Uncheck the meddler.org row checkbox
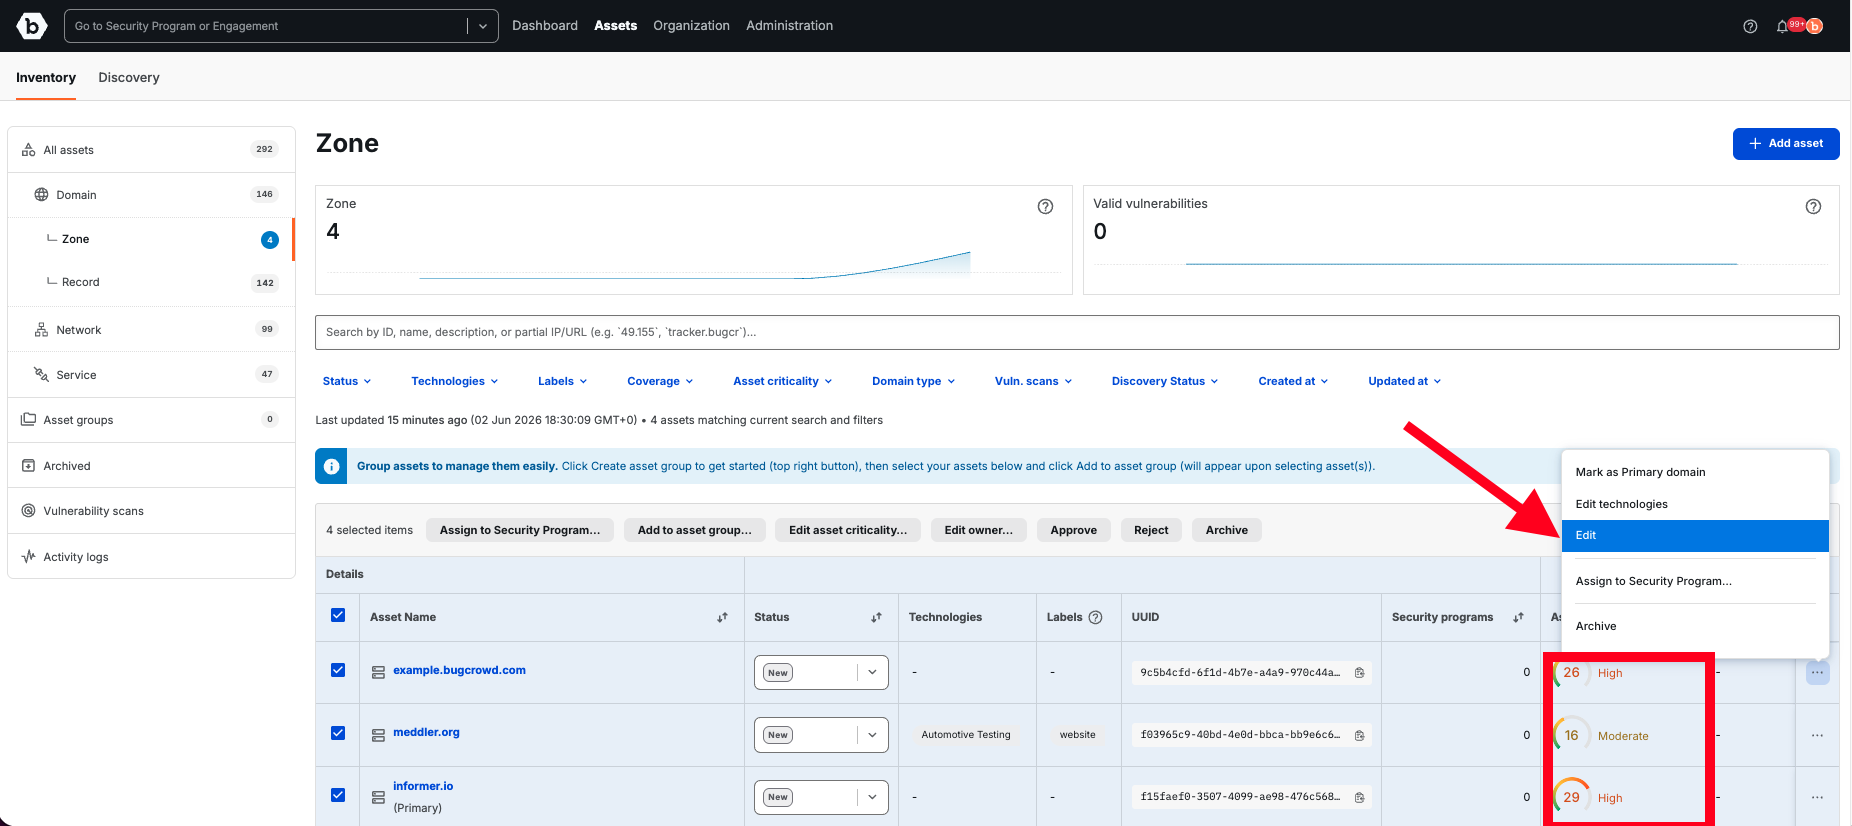Image resolution: width=1852 pixels, height=826 pixels. pyautogui.click(x=338, y=733)
